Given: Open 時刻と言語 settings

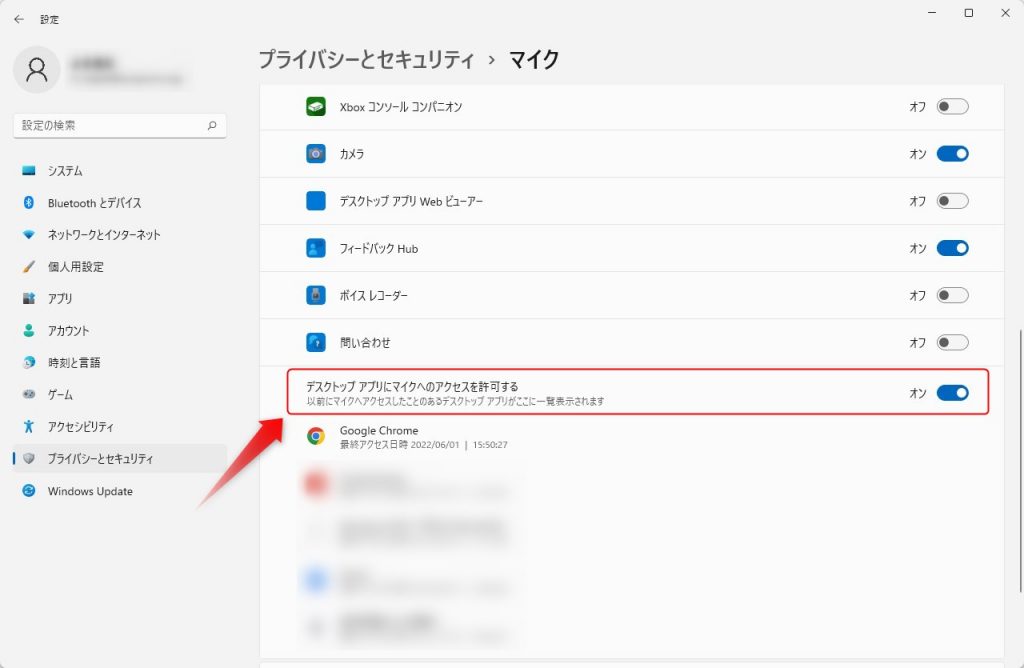Looking at the screenshot, I should tap(120, 362).
